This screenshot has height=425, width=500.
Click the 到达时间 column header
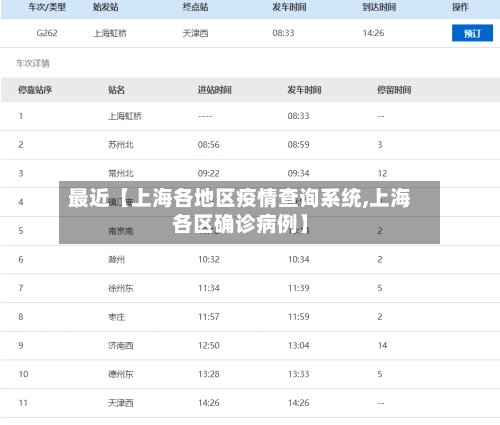(x=379, y=7)
